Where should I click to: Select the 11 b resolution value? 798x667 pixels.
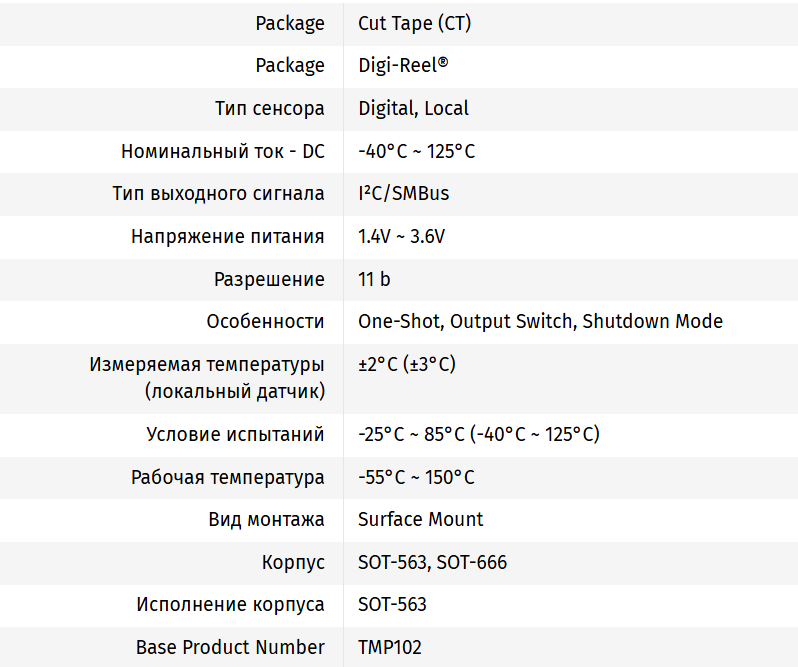point(374,279)
